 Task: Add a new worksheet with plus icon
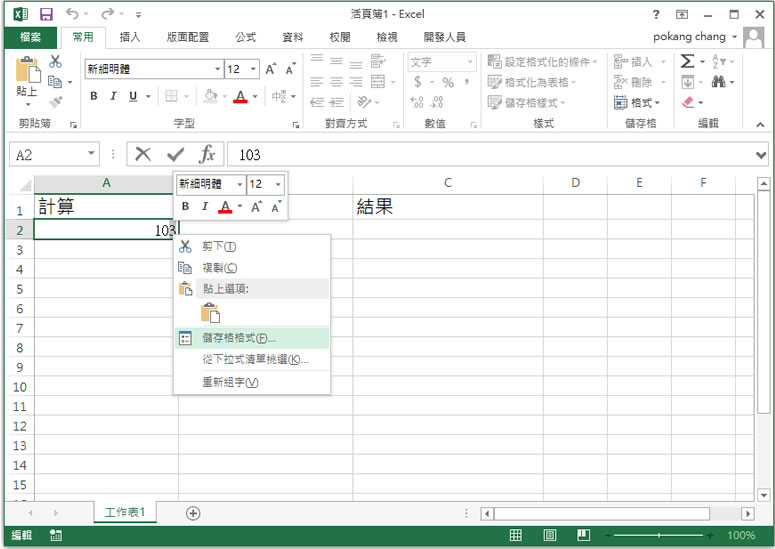pos(193,513)
